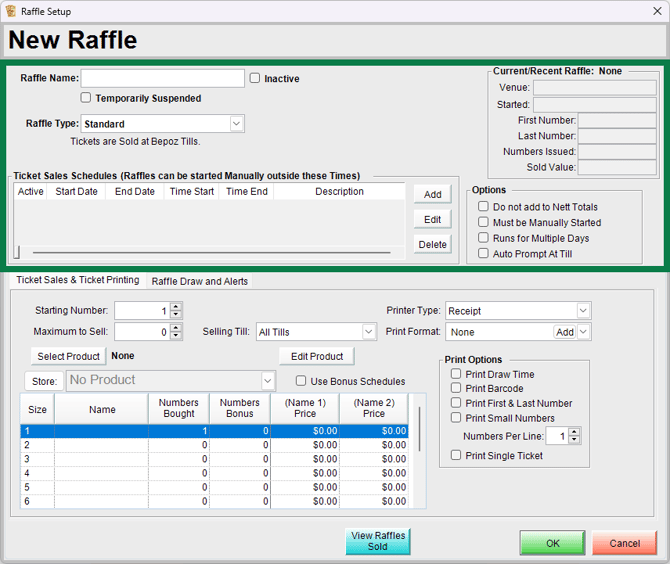Click Add in Ticket Sales Schedules
The image size is (670, 564).
[432, 195]
